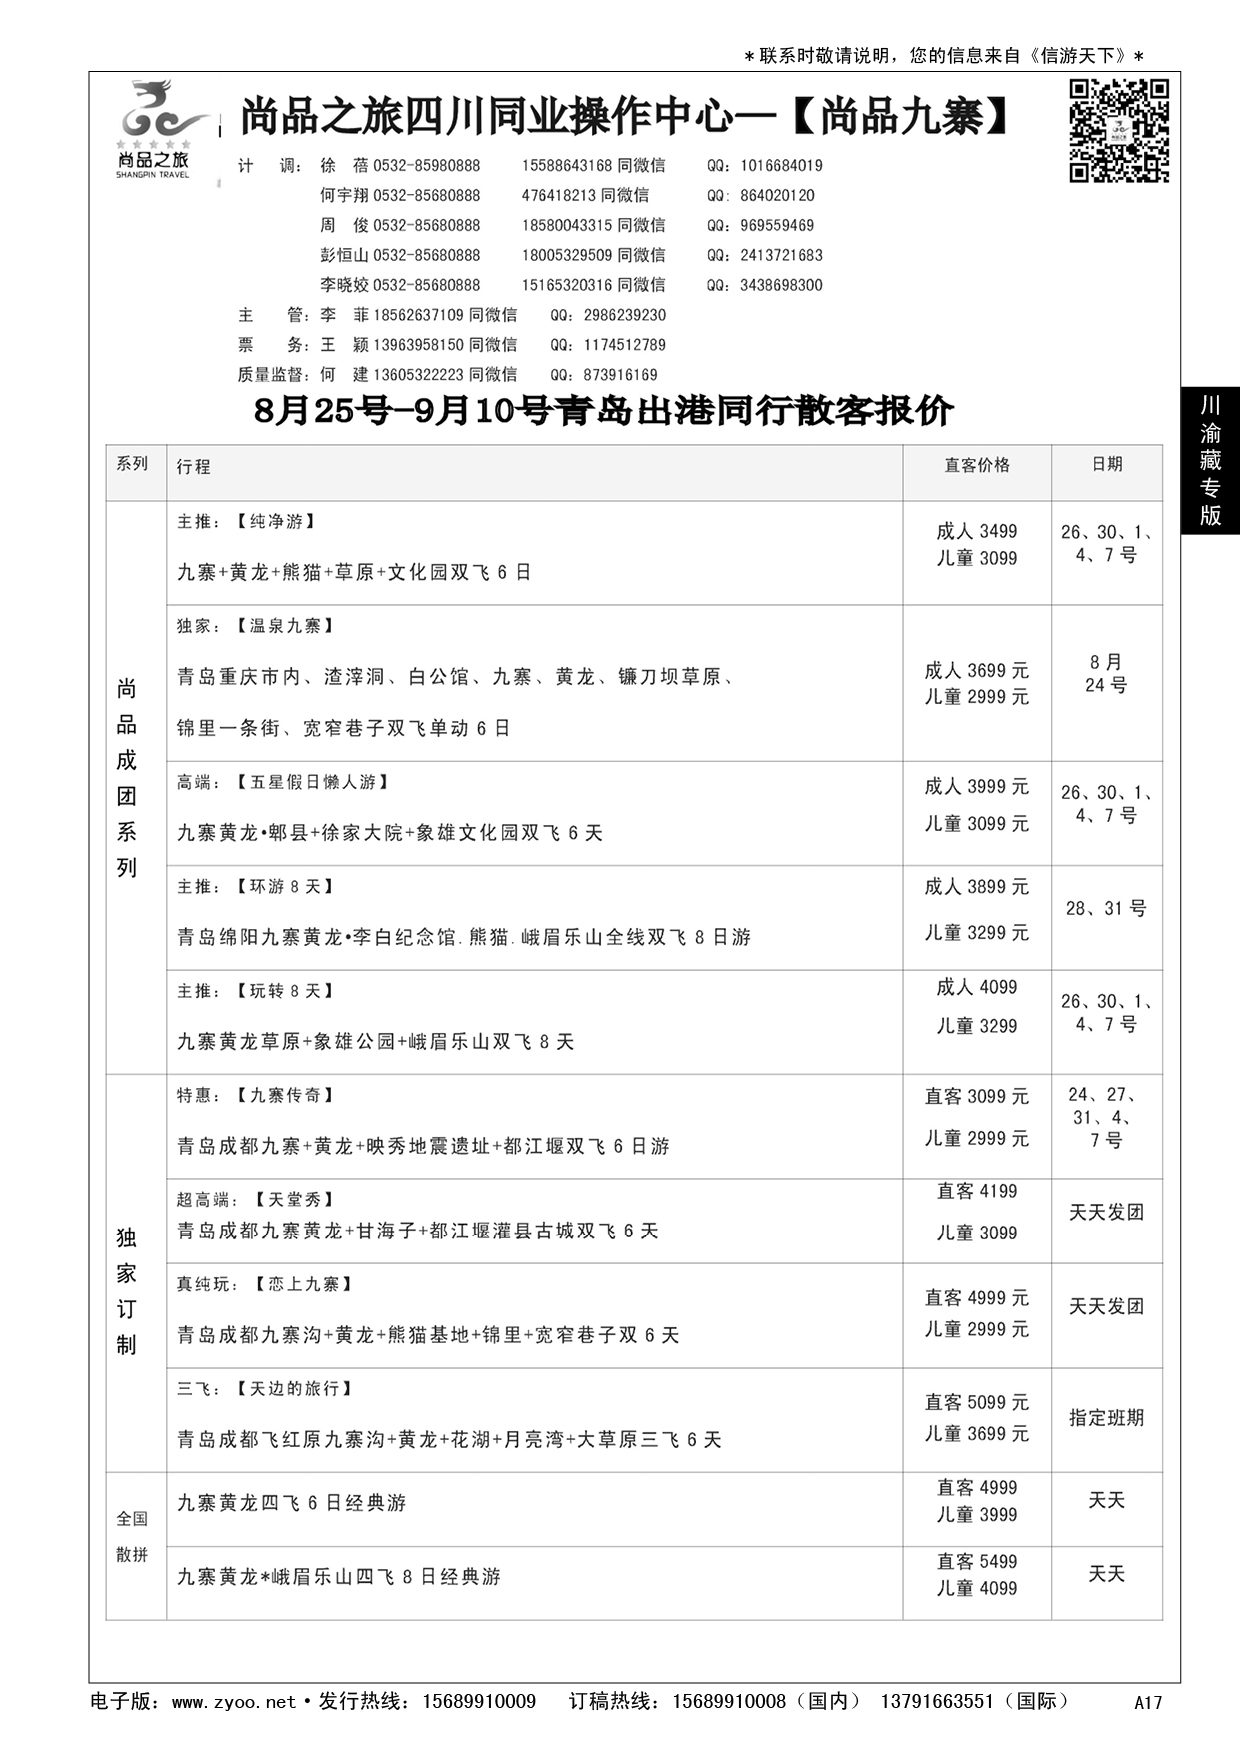Click distribution hotline 15689910009
The height and width of the screenshot is (1754, 1240).
pyautogui.click(x=479, y=1701)
